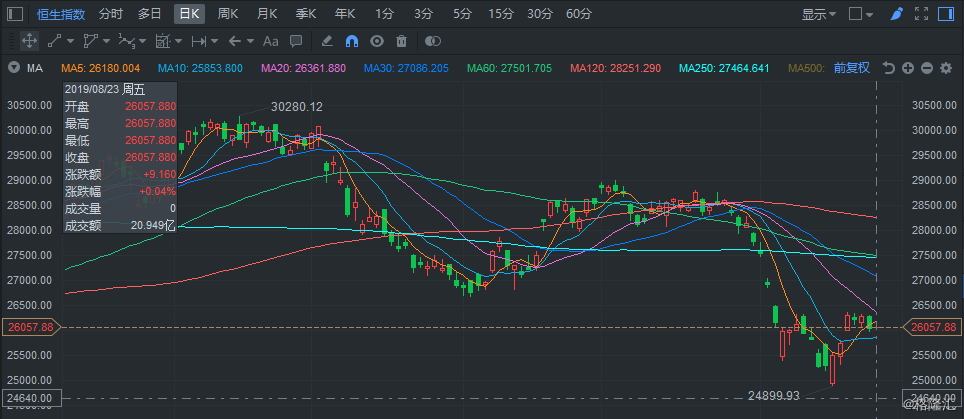Switch to the 多日 tab
This screenshot has width=964, height=419.
150,14
